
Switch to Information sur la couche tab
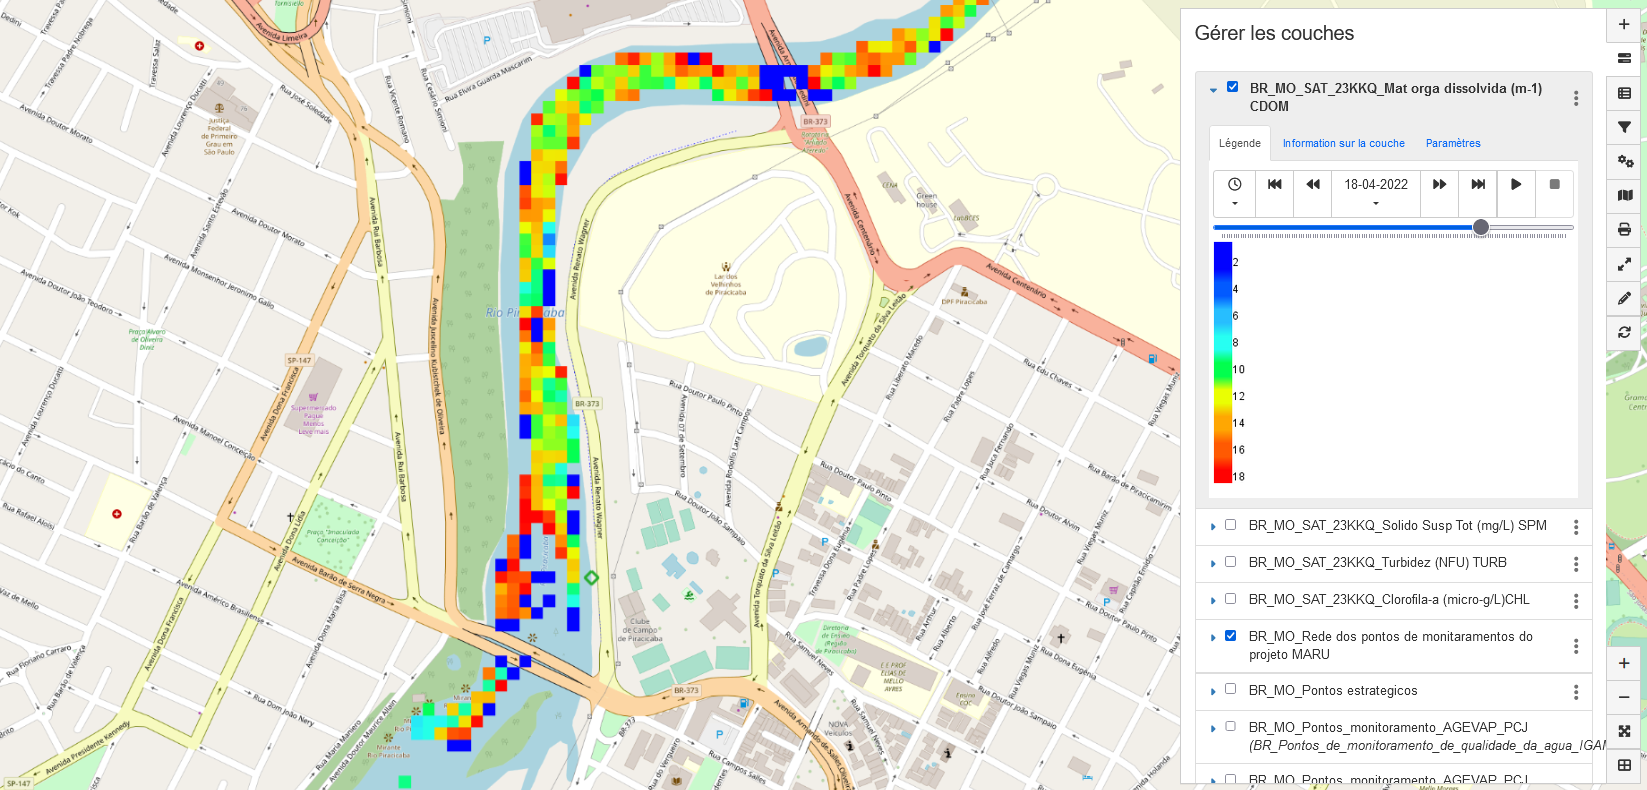[1343, 143]
